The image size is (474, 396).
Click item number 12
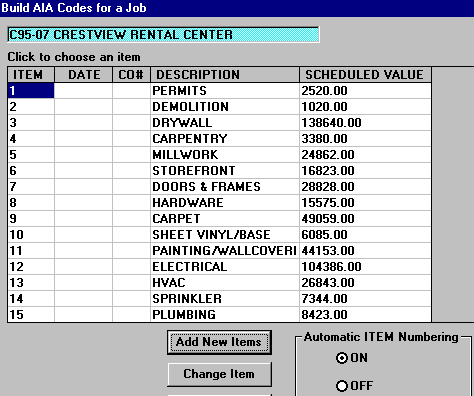point(31,267)
